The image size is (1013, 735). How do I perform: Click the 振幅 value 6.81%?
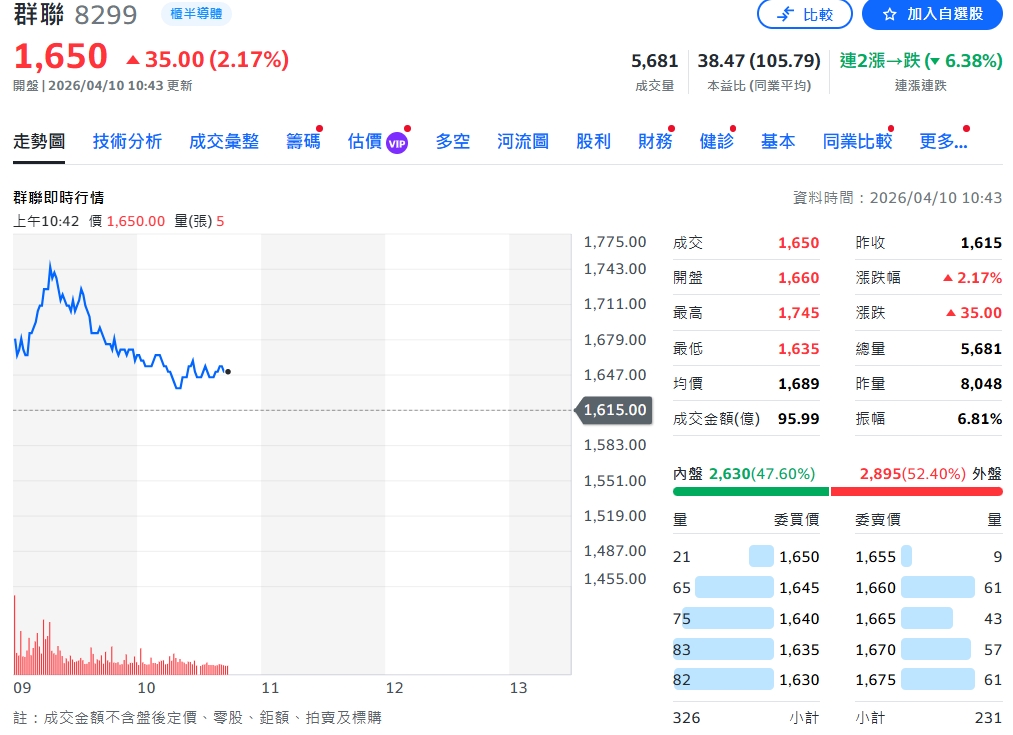click(979, 419)
